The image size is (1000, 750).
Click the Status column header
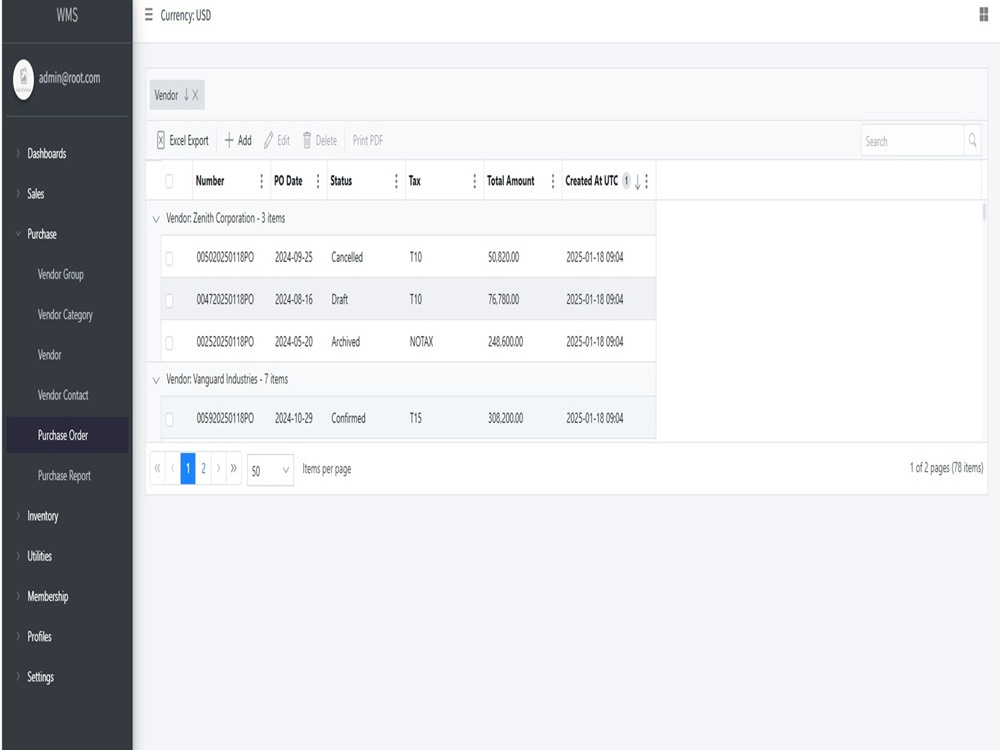341,181
